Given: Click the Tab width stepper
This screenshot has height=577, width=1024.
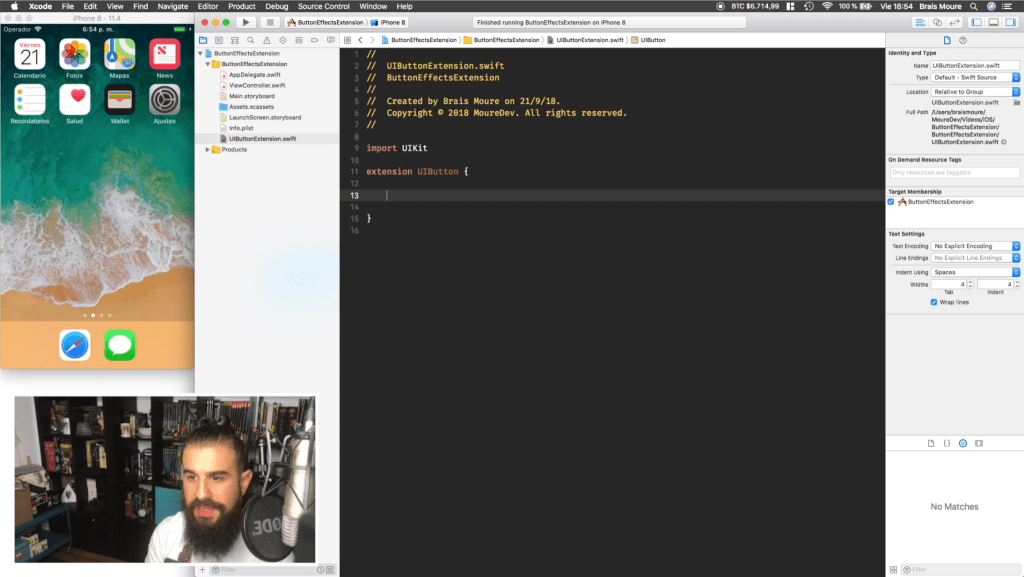Looking at the screenshot, I should (x=970, y=285).
